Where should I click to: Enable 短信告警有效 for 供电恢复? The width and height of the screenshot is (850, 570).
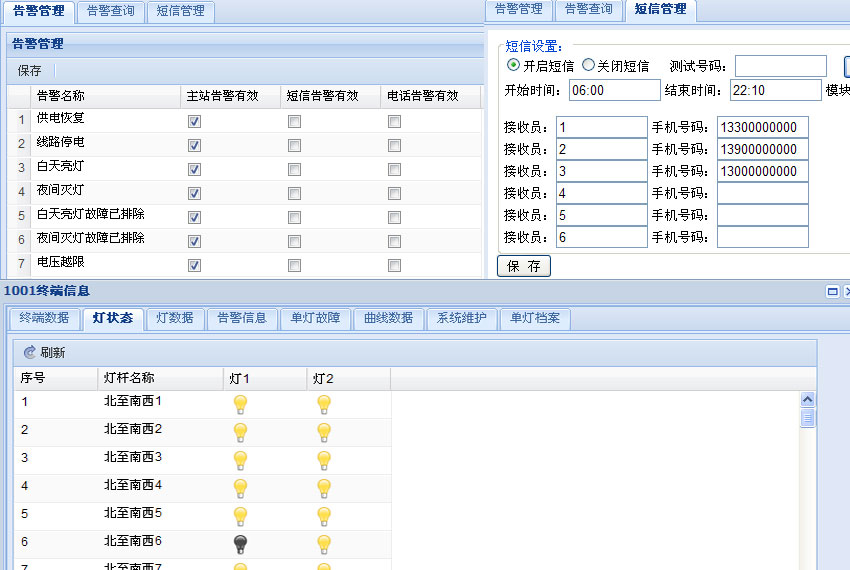pos(294,121)
